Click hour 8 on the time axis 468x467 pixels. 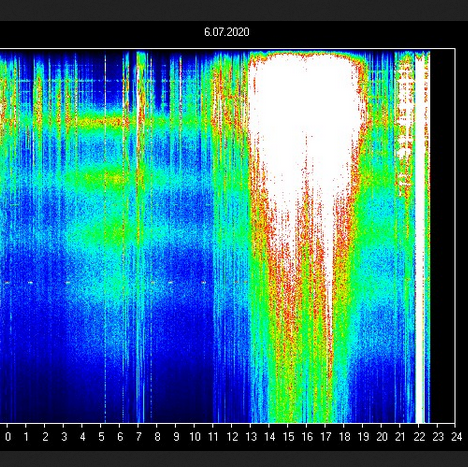157,436
